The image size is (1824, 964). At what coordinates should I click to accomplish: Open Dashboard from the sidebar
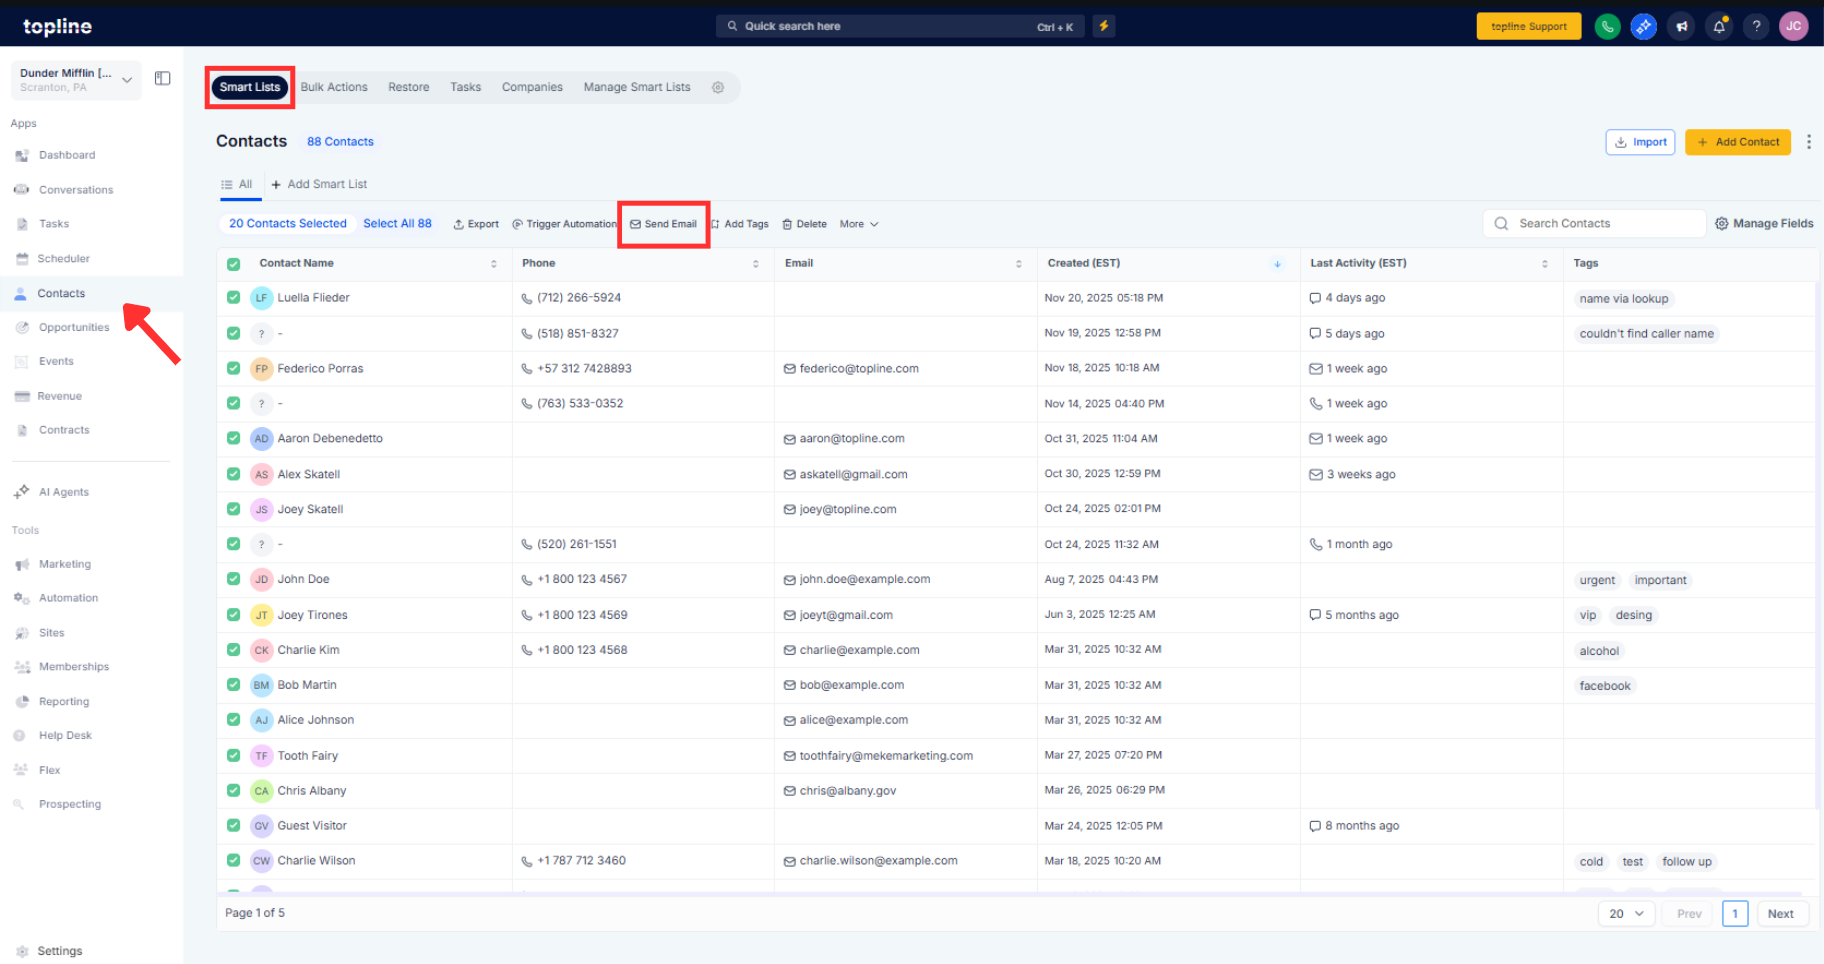[x=67, y=155]
